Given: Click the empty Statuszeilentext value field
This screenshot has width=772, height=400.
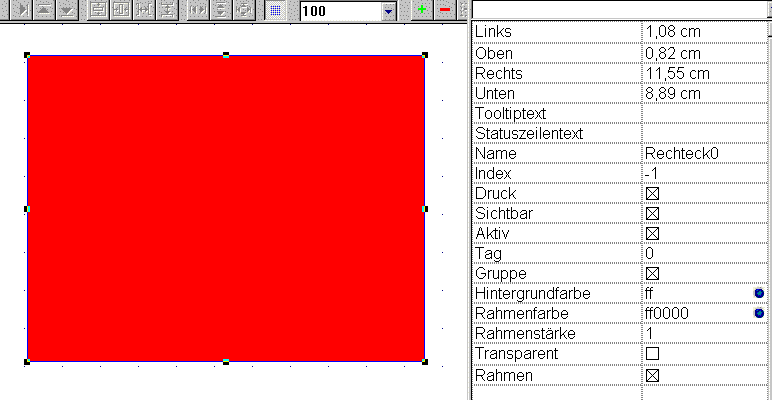Looking at the screenshot, I should click(705, 133).
